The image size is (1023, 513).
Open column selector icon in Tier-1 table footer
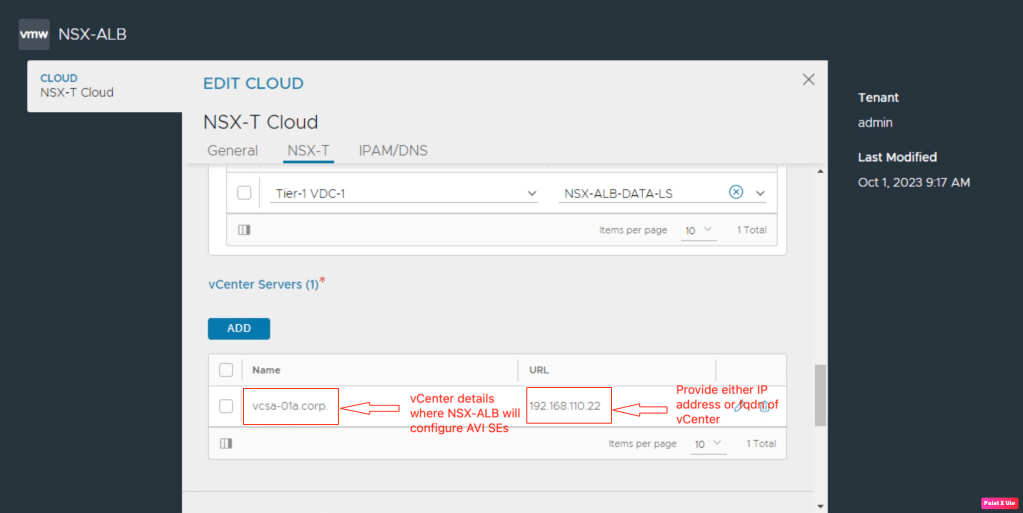coord(244,229)
